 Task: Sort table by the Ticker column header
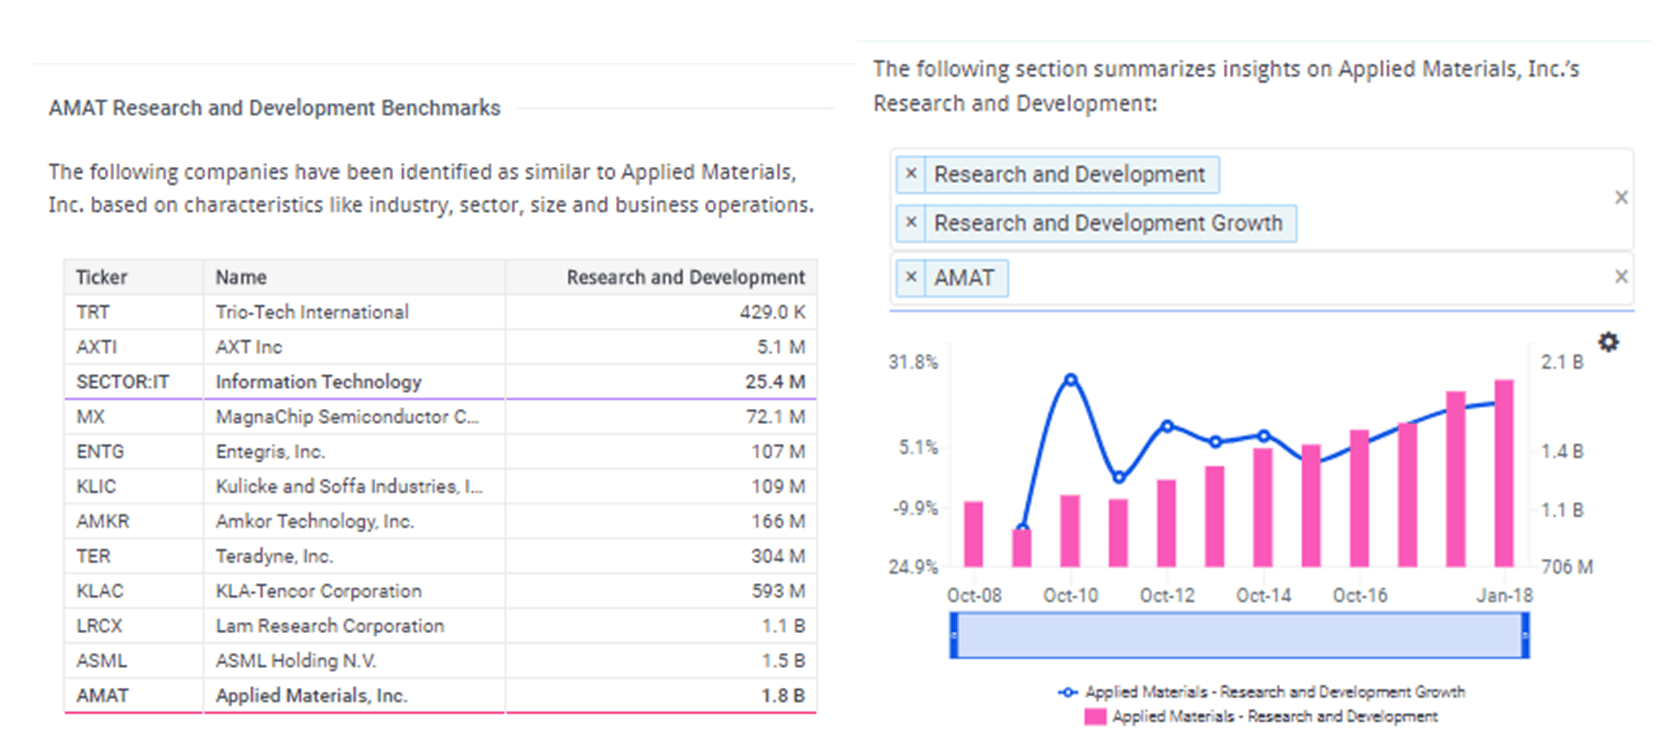(102, 277)
